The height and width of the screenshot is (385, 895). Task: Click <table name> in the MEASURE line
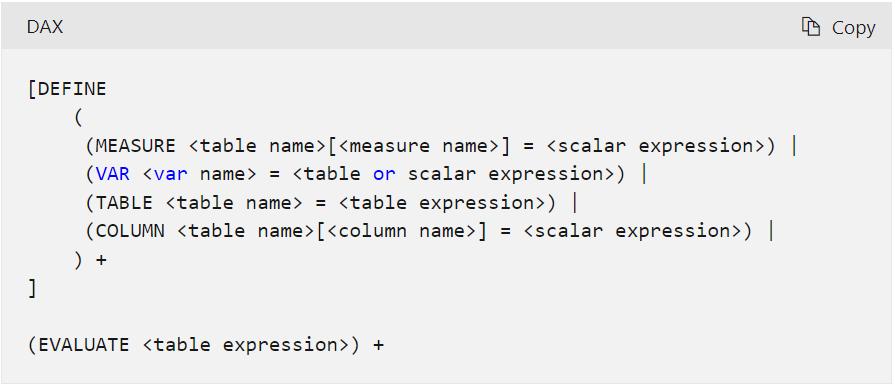click(x=257, y=146)
